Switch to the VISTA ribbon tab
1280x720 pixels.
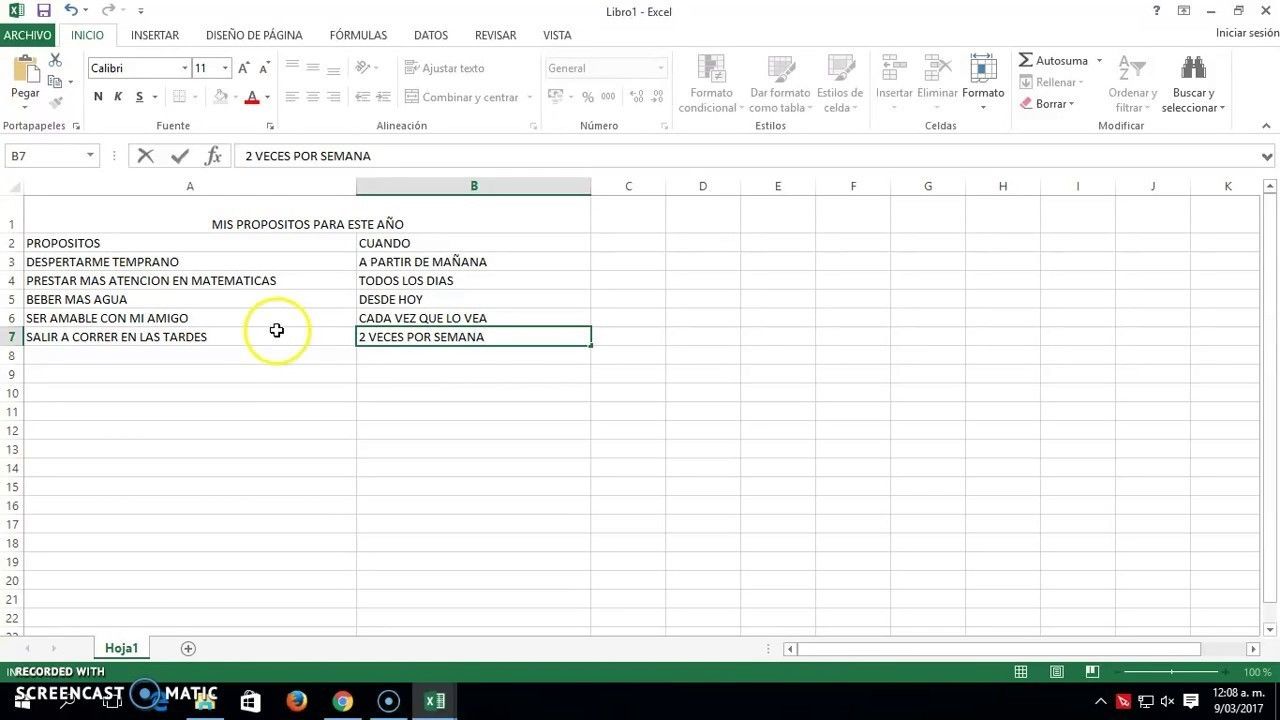click(557, 35)
